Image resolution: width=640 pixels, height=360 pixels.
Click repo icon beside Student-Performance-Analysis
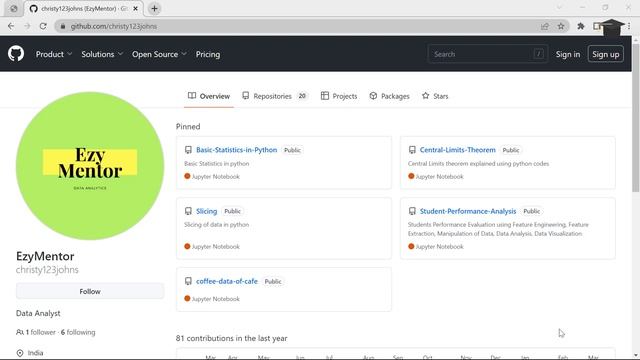tap(412, 211)
